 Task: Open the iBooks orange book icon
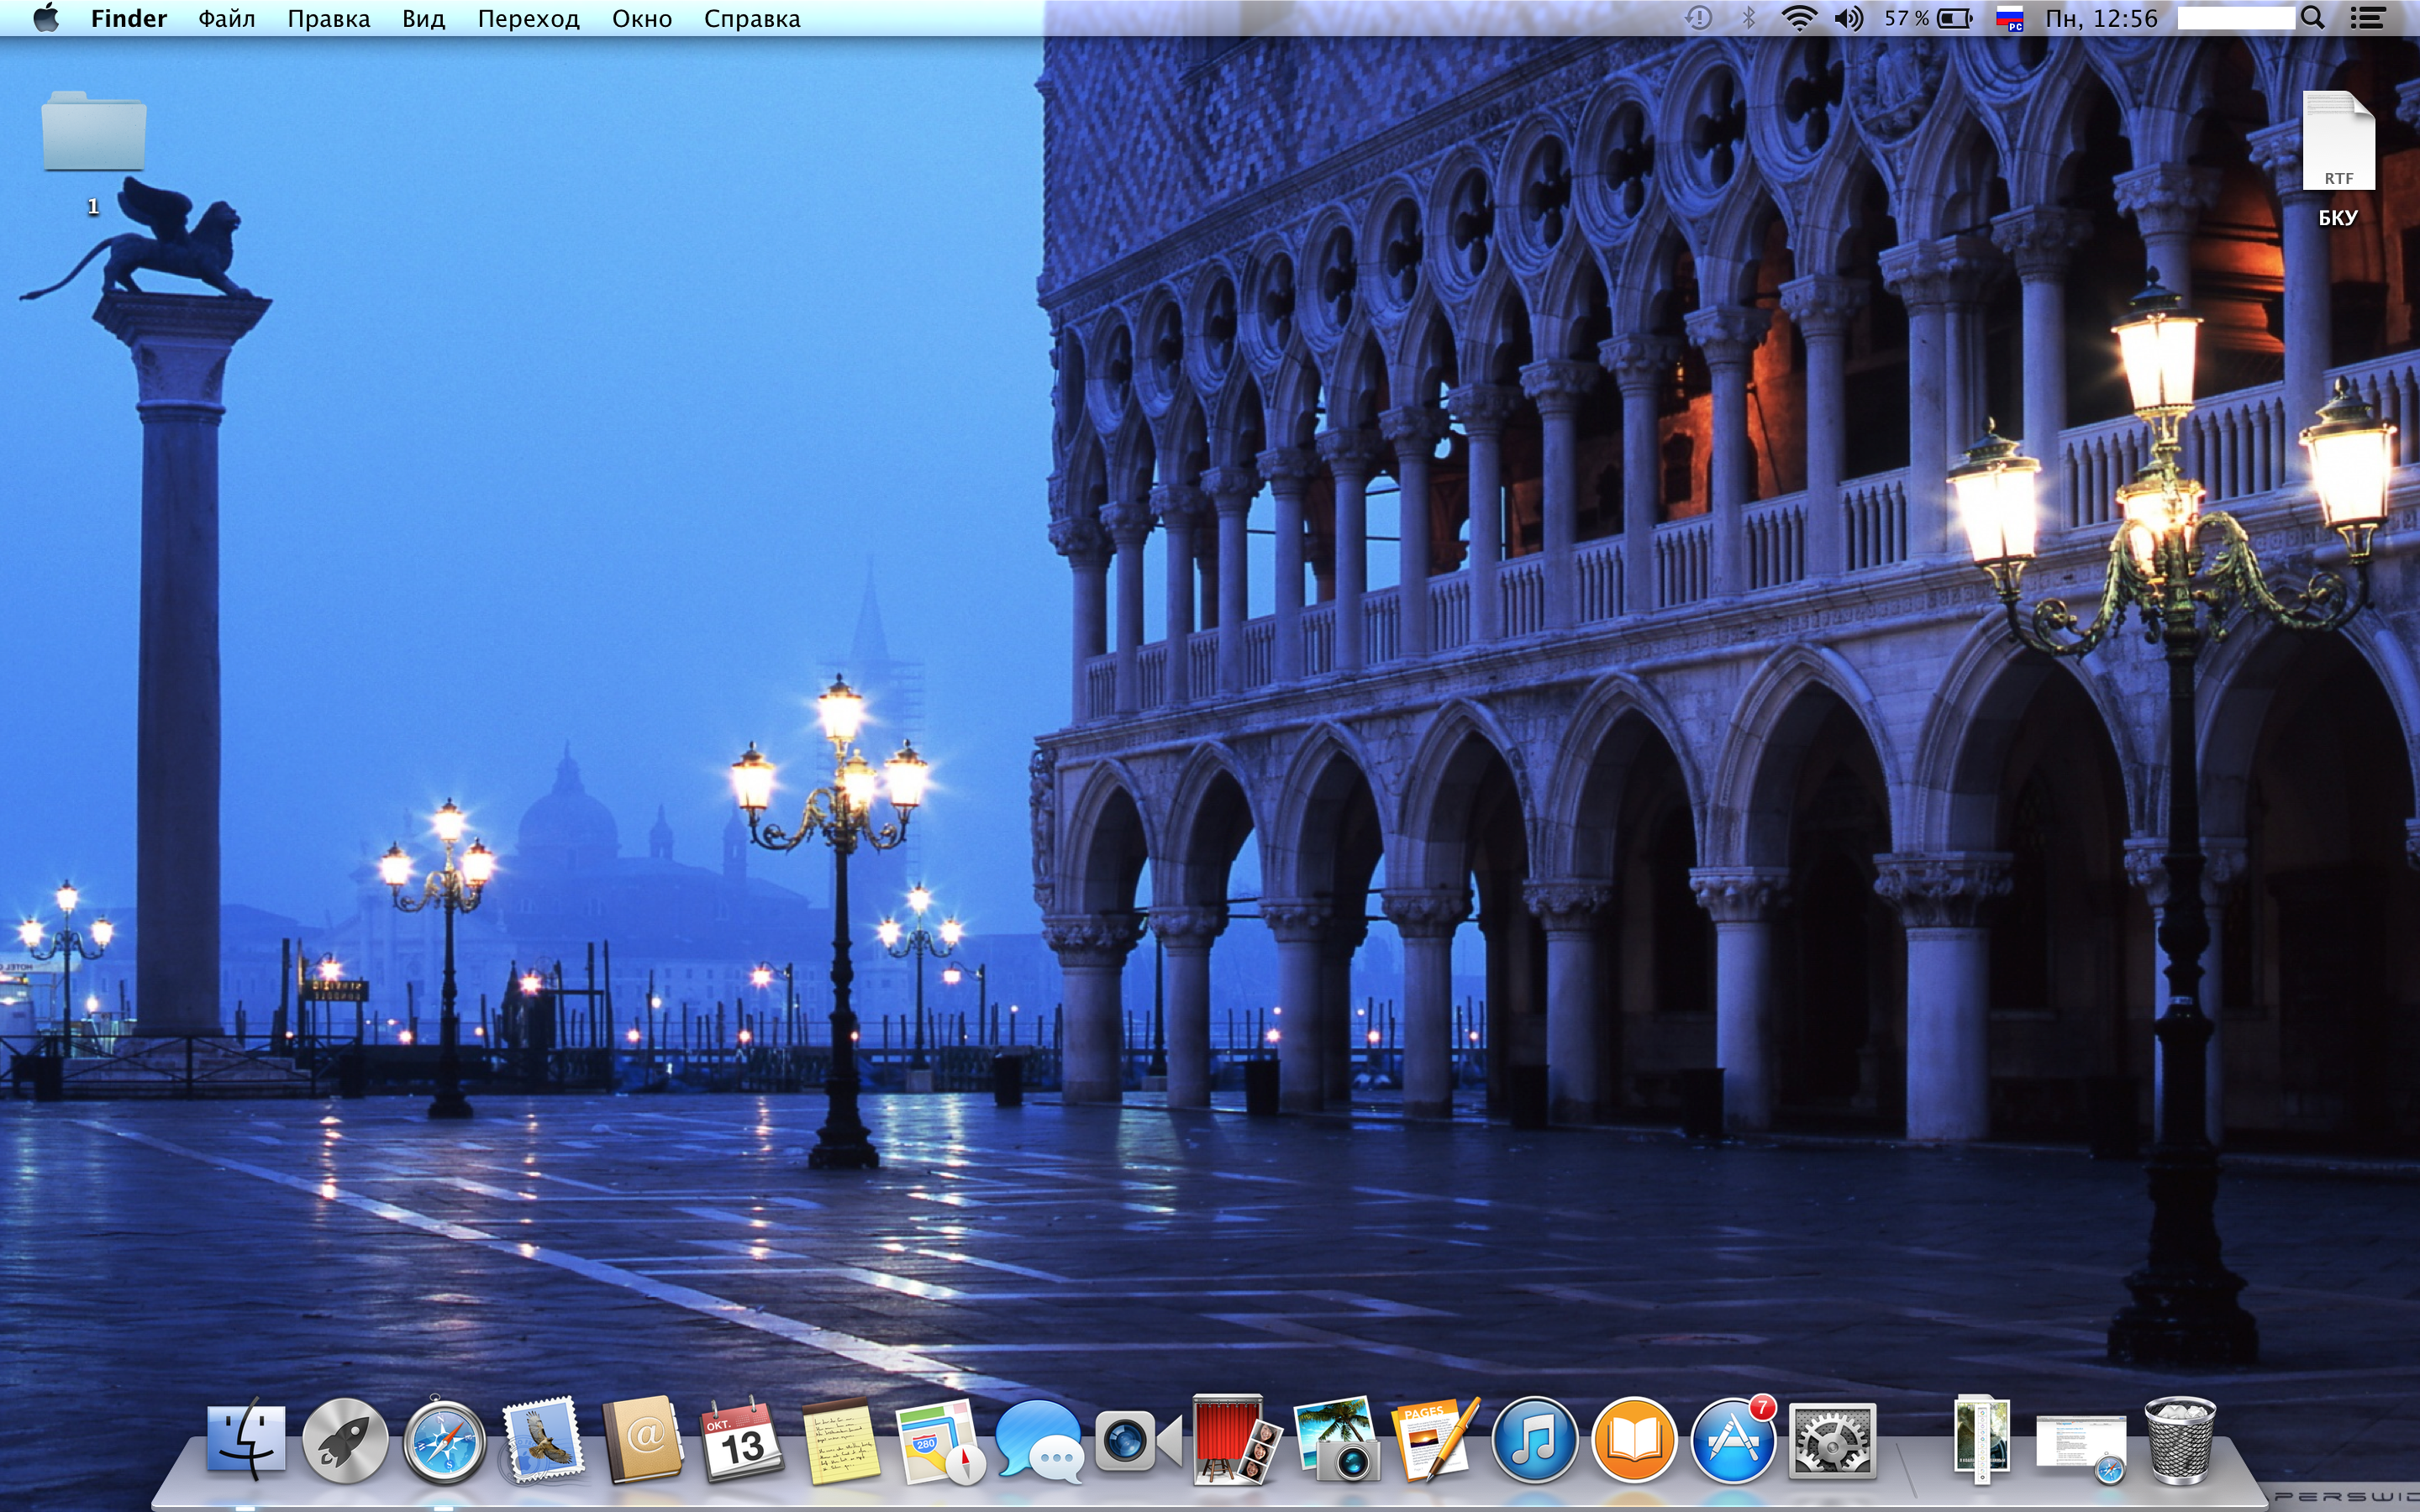tap(1633, 1441)
